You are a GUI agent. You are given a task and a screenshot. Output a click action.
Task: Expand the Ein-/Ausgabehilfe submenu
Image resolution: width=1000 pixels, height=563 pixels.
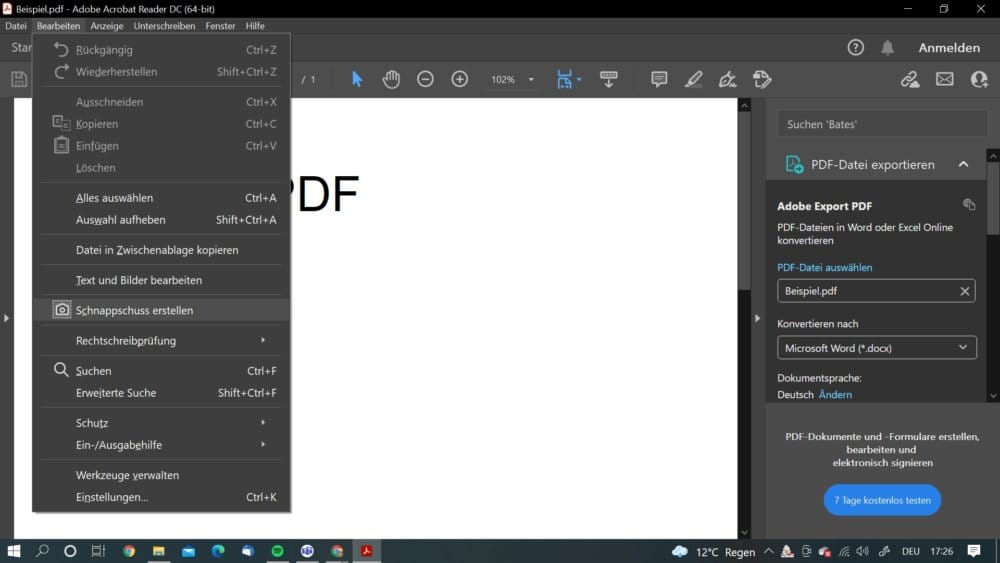(161, 445)
